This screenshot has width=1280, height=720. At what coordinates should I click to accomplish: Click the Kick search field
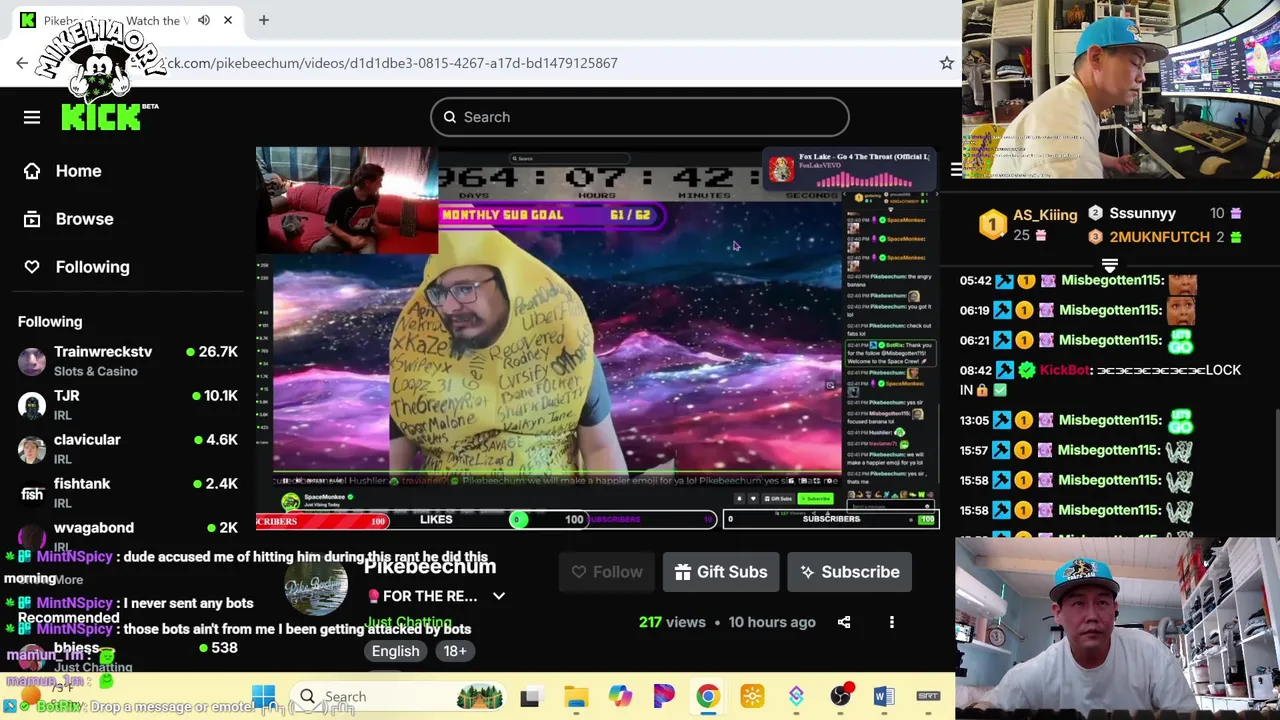640,117
